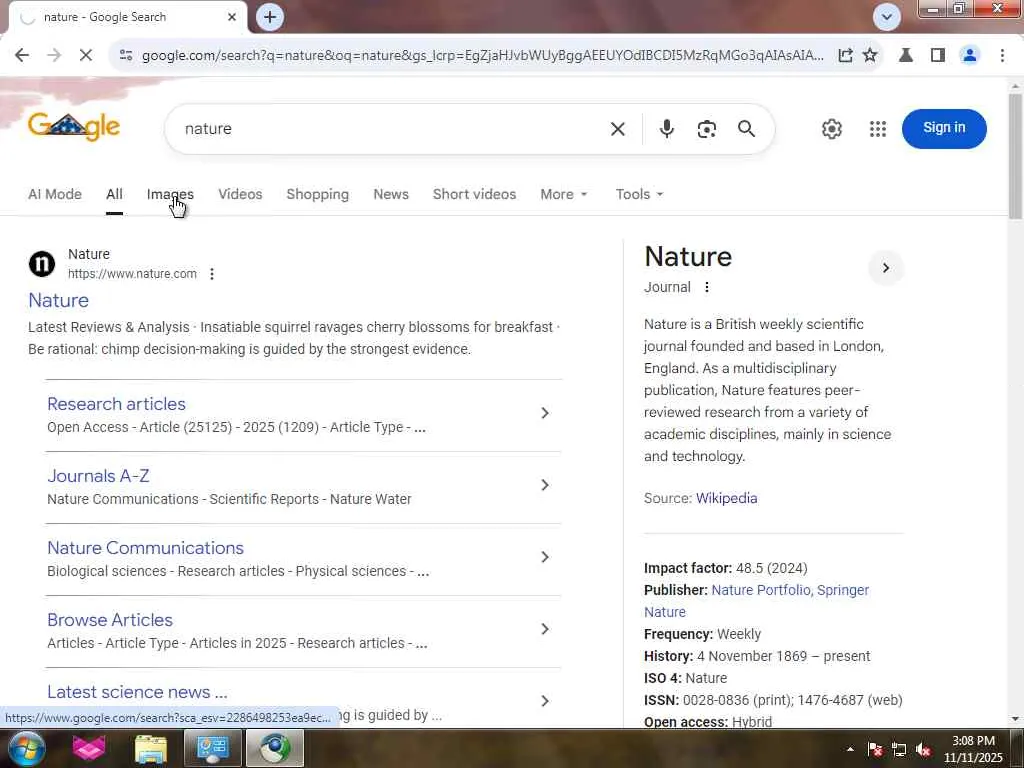
Task: Open the Action Center flag icon
Action: [x=875, y=750]
